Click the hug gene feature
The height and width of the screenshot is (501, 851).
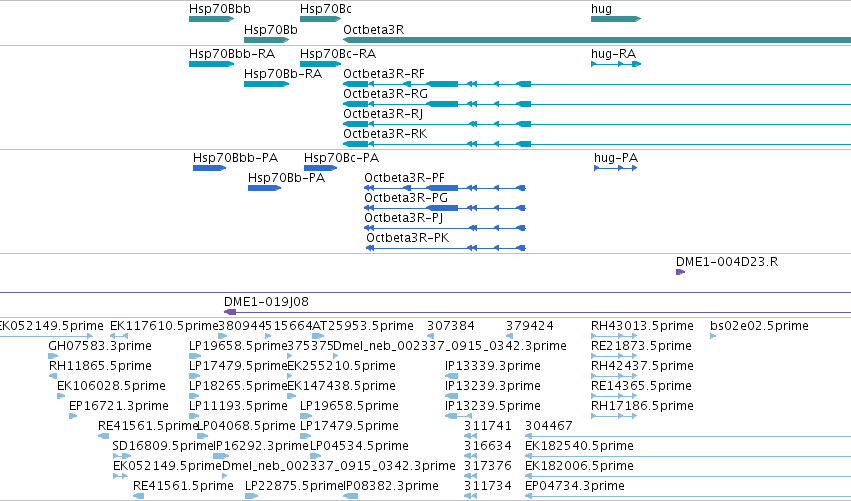click(616, 19)
